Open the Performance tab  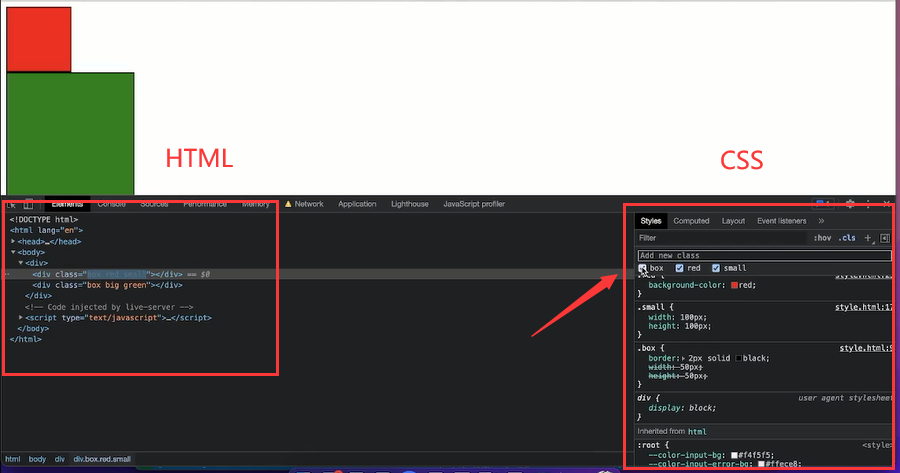(x=205, y=204)
